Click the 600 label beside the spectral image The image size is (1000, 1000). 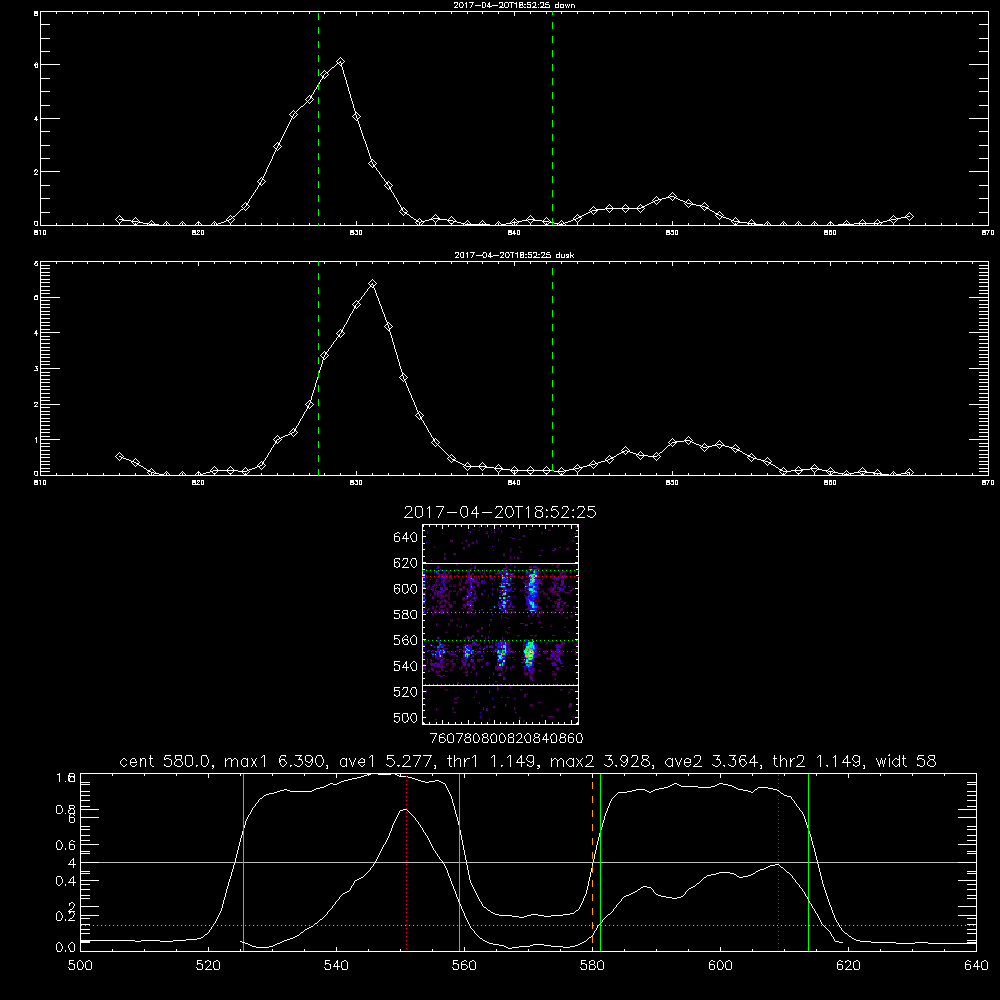point(405,589)
